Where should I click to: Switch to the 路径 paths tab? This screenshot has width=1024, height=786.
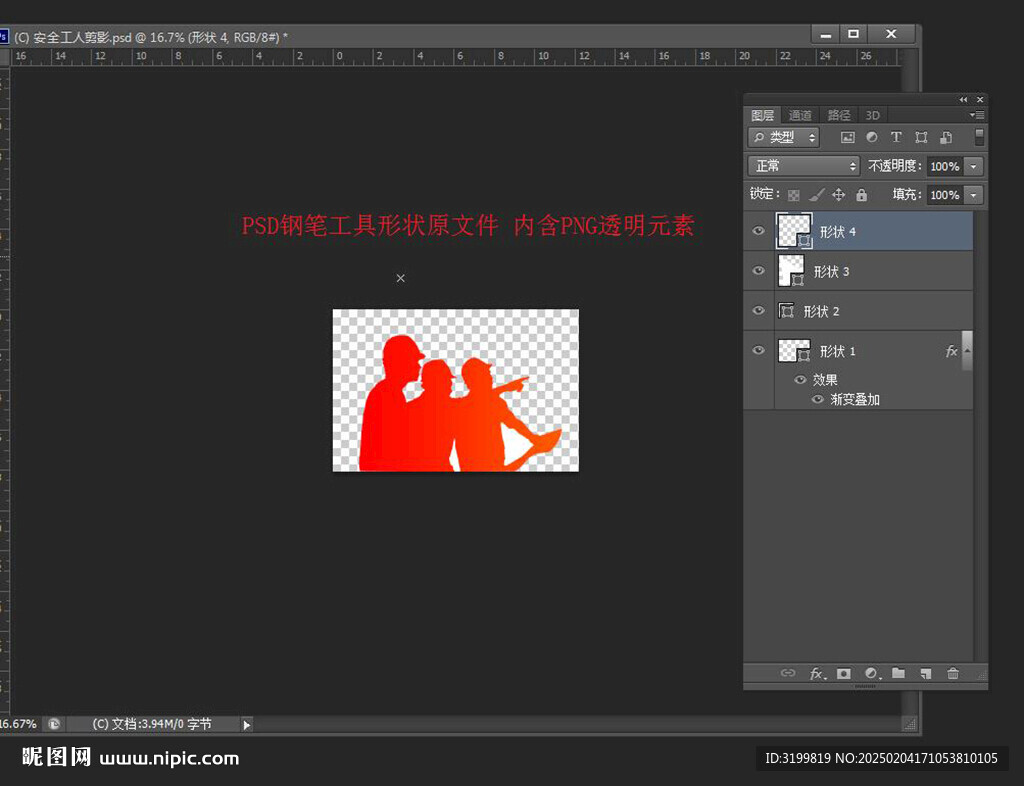pos(839,116)
